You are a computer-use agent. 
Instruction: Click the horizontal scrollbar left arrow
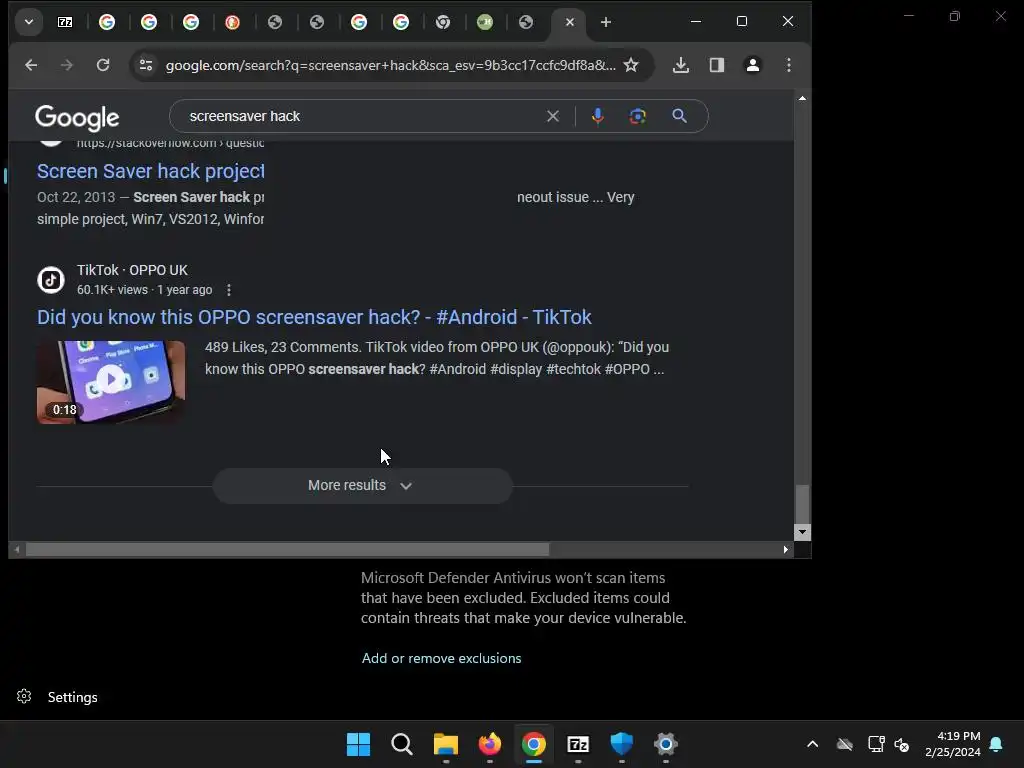pyautogui.click(x=17, y=550)
